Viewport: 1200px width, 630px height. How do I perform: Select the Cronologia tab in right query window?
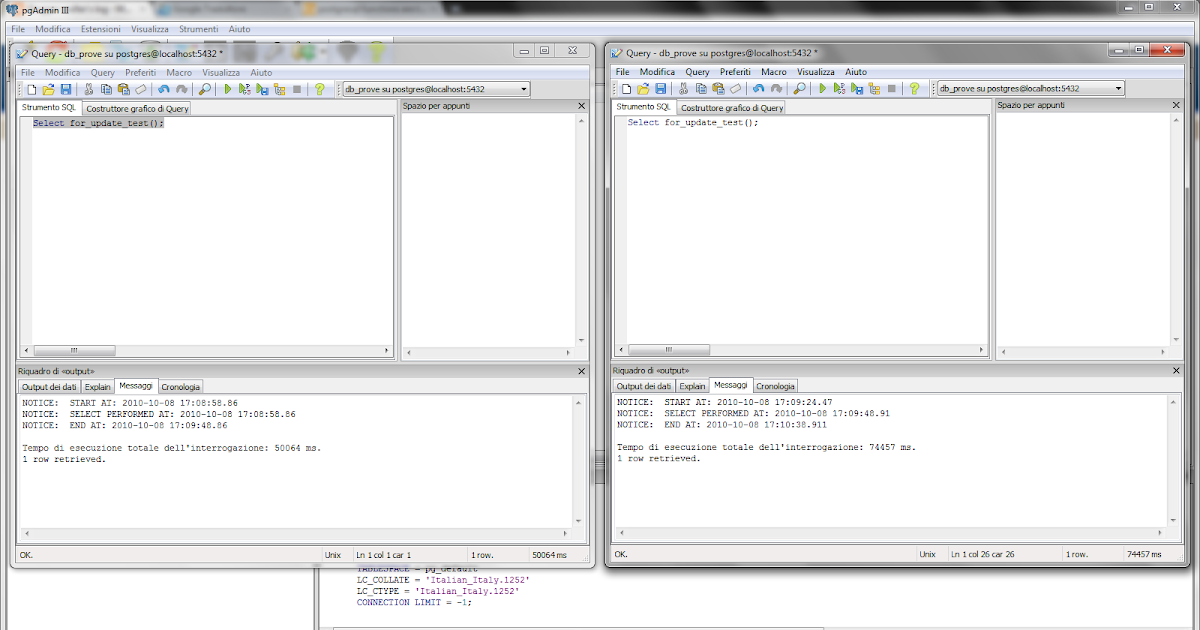tap(775, 385)
